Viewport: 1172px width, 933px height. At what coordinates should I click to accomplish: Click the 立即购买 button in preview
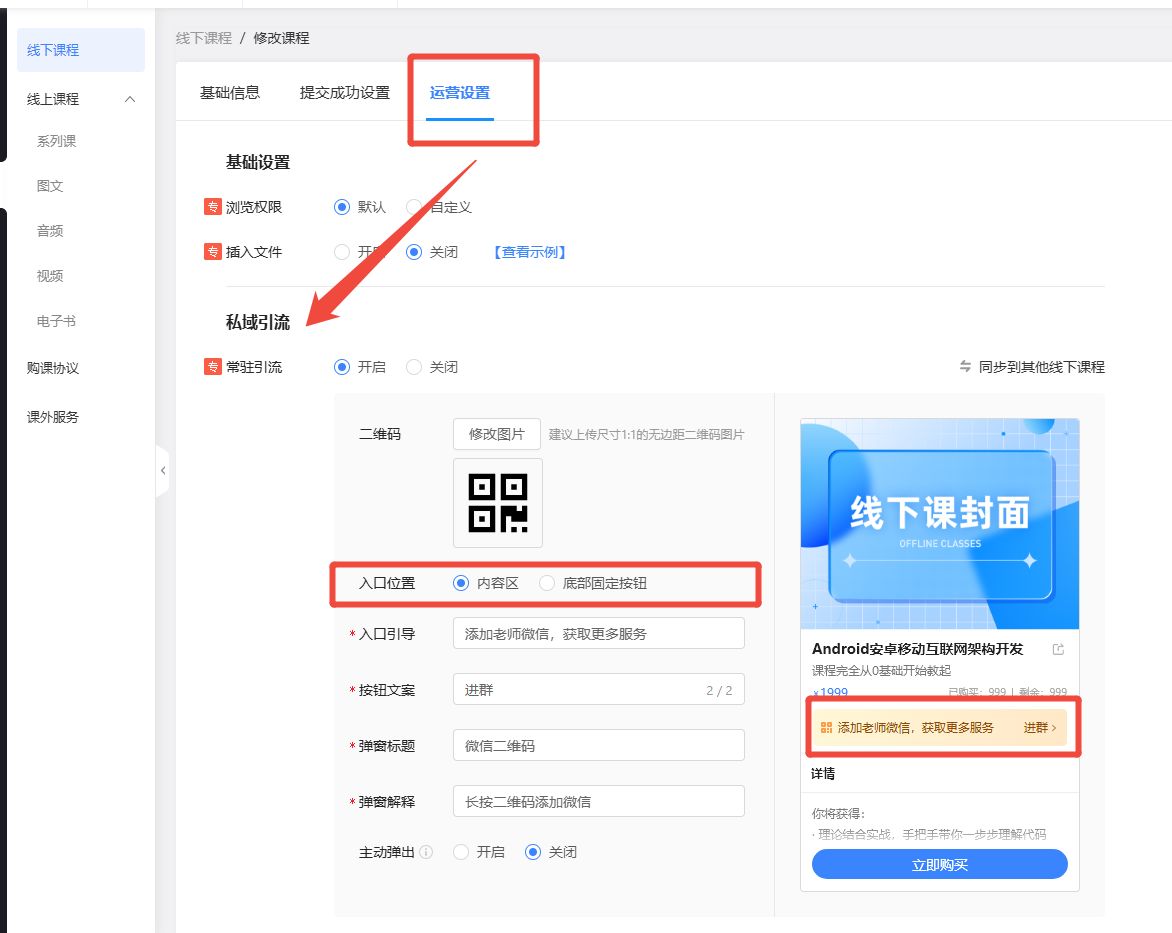coord(939,865)
